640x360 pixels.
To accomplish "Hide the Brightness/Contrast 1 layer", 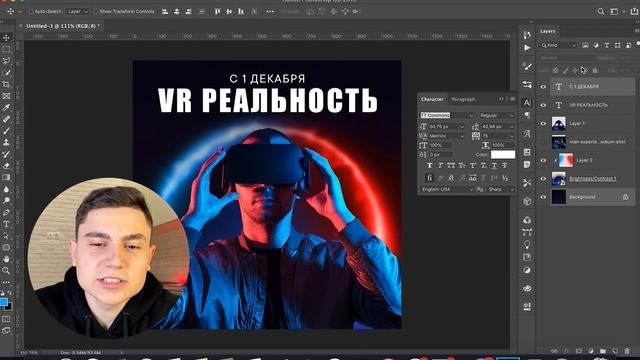I will click(543, 178).
